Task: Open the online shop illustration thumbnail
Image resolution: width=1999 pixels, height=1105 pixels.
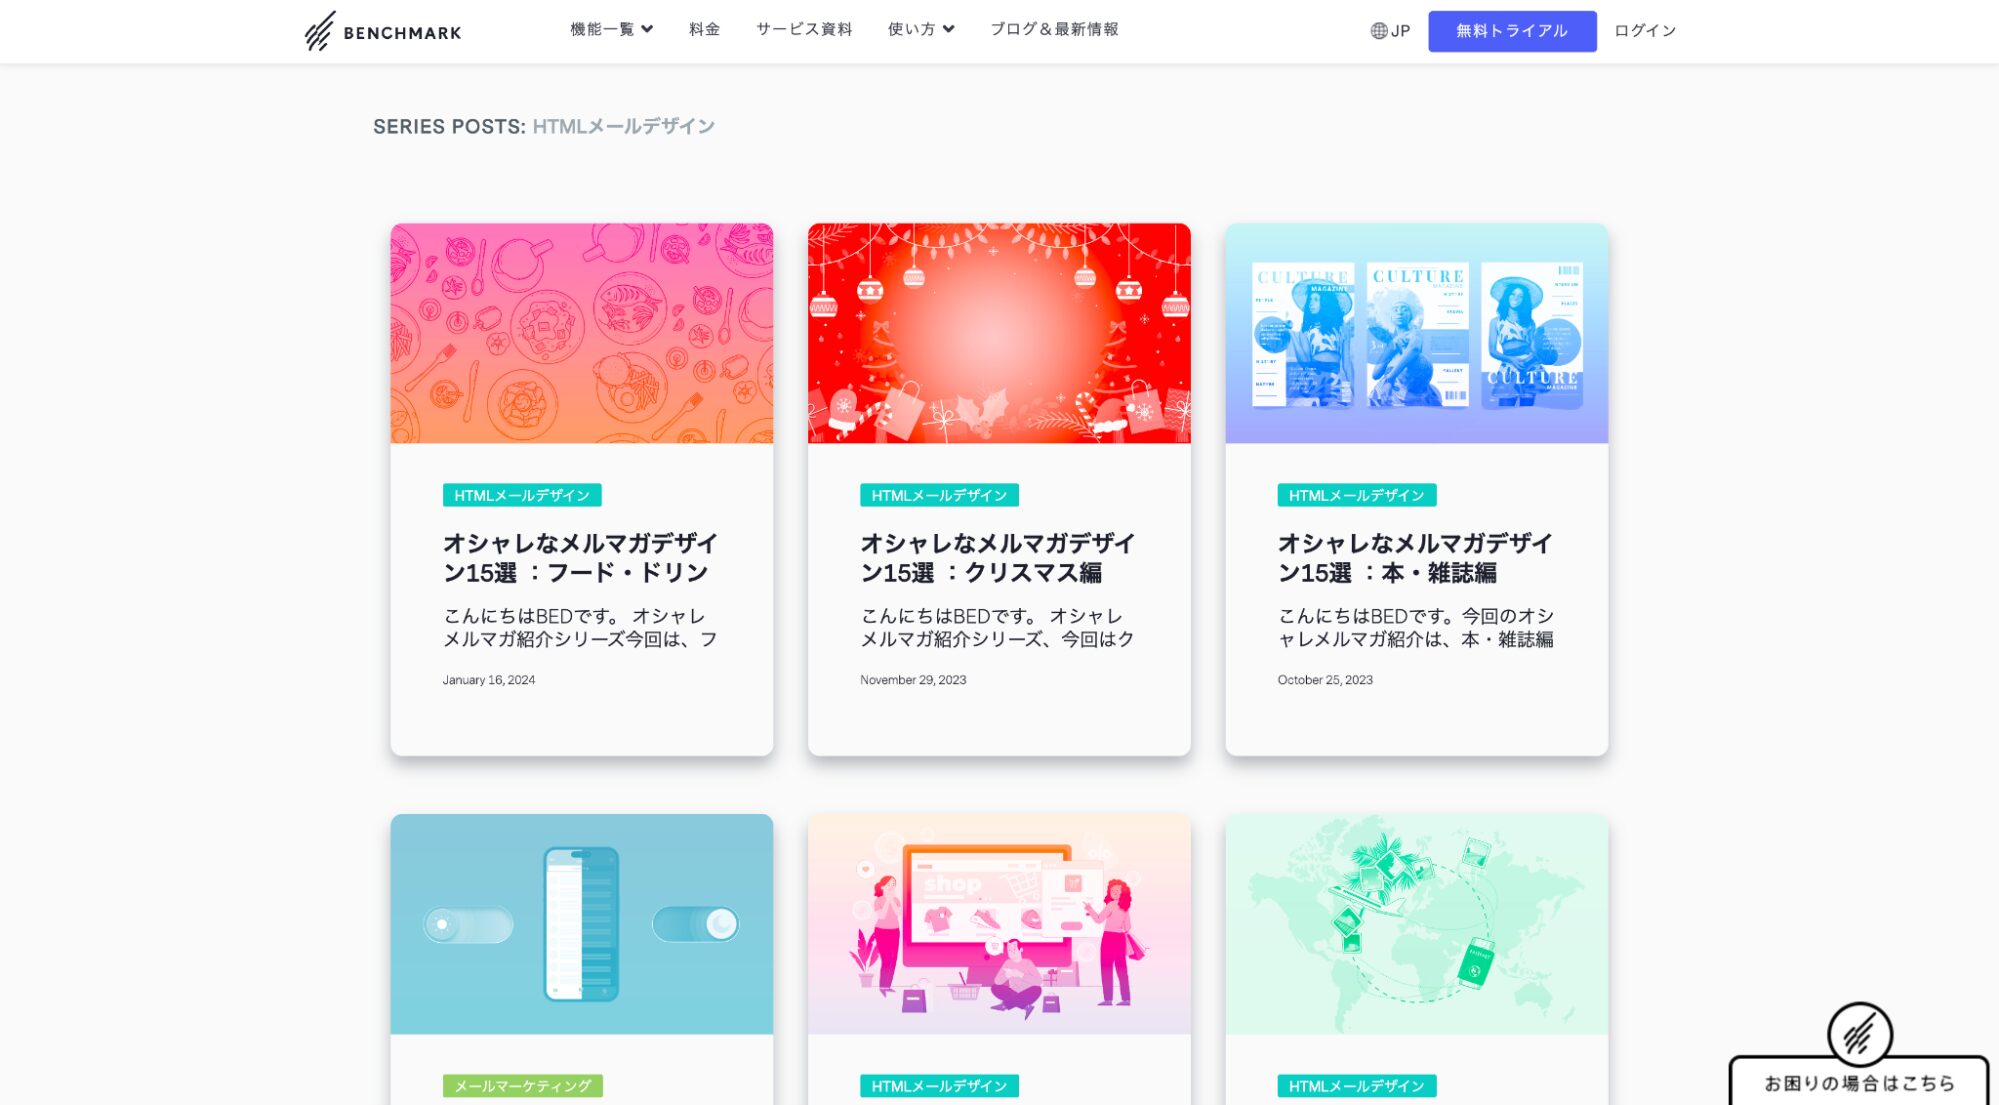Action: tap(998, 923)
